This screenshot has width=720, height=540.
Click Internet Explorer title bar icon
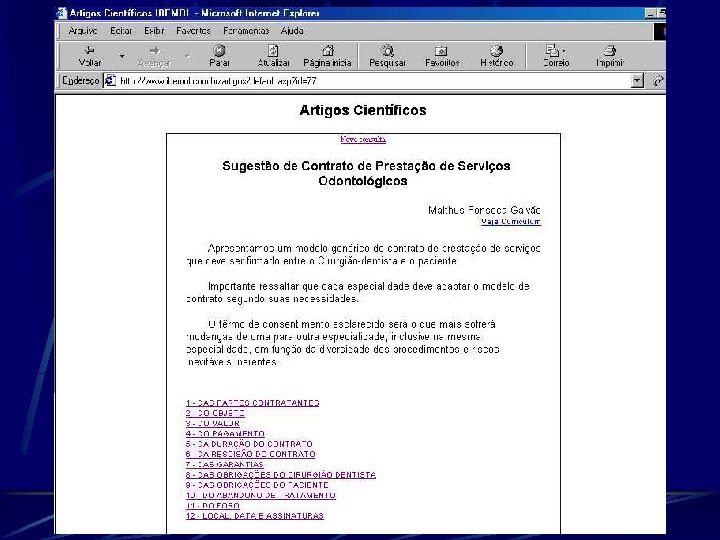62,13
